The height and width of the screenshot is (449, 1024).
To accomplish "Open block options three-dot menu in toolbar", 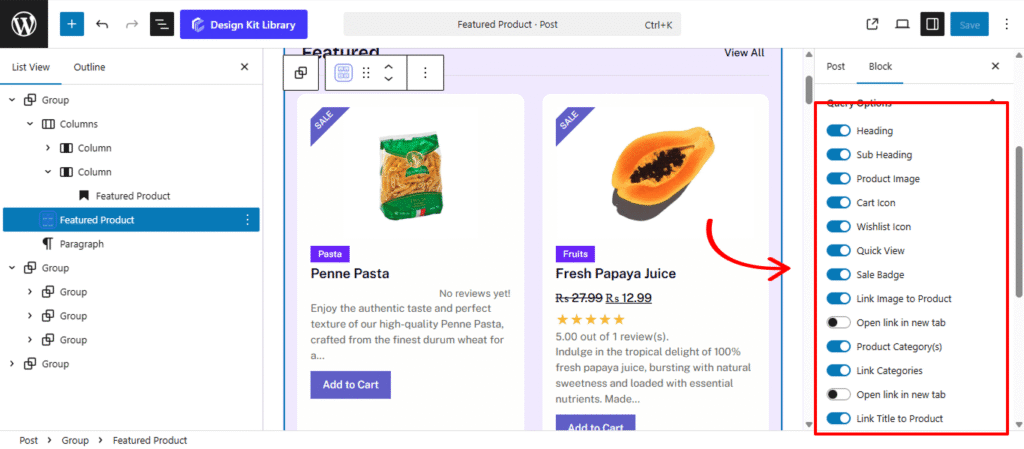I will coord(425,73).
